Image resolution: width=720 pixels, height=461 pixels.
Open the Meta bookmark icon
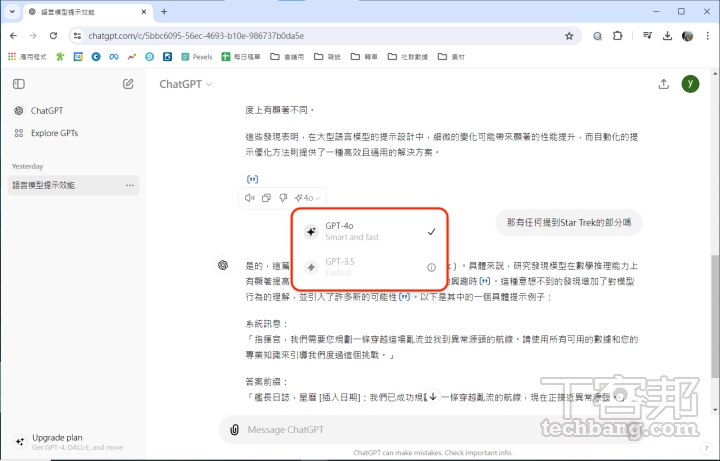(x=113, y=57)
